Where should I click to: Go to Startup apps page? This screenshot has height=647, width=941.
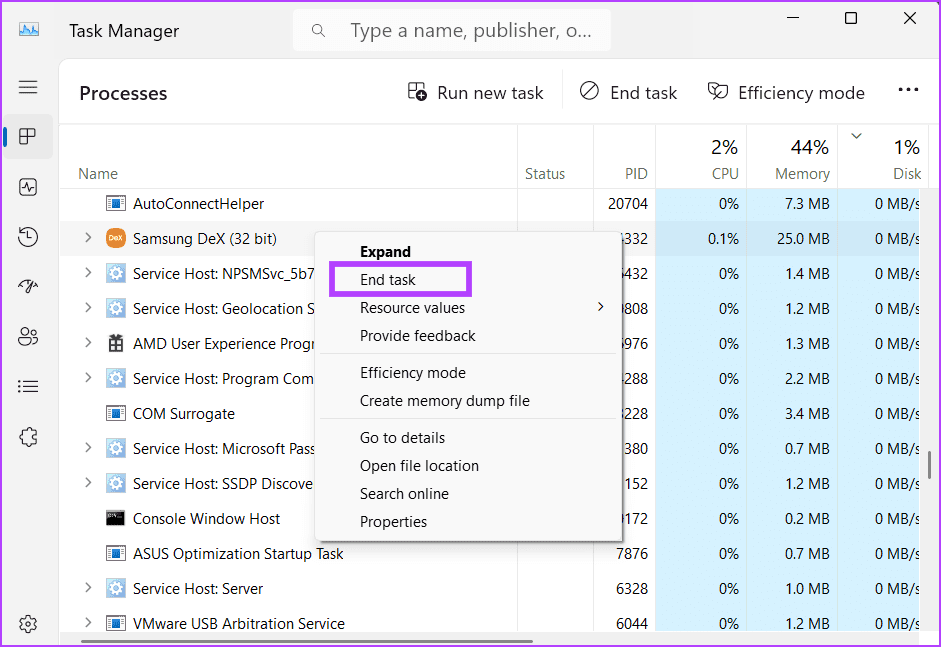coord(28,287)
